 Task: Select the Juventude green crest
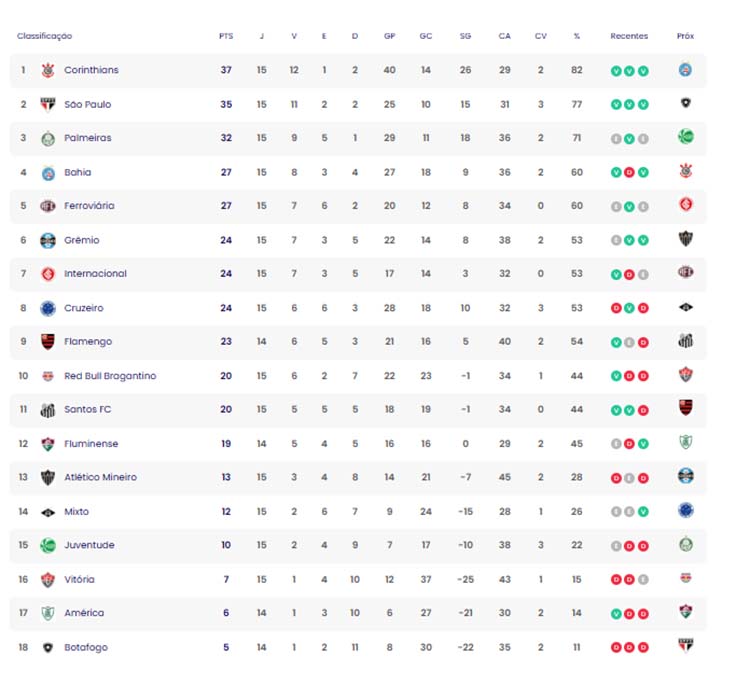48,545
